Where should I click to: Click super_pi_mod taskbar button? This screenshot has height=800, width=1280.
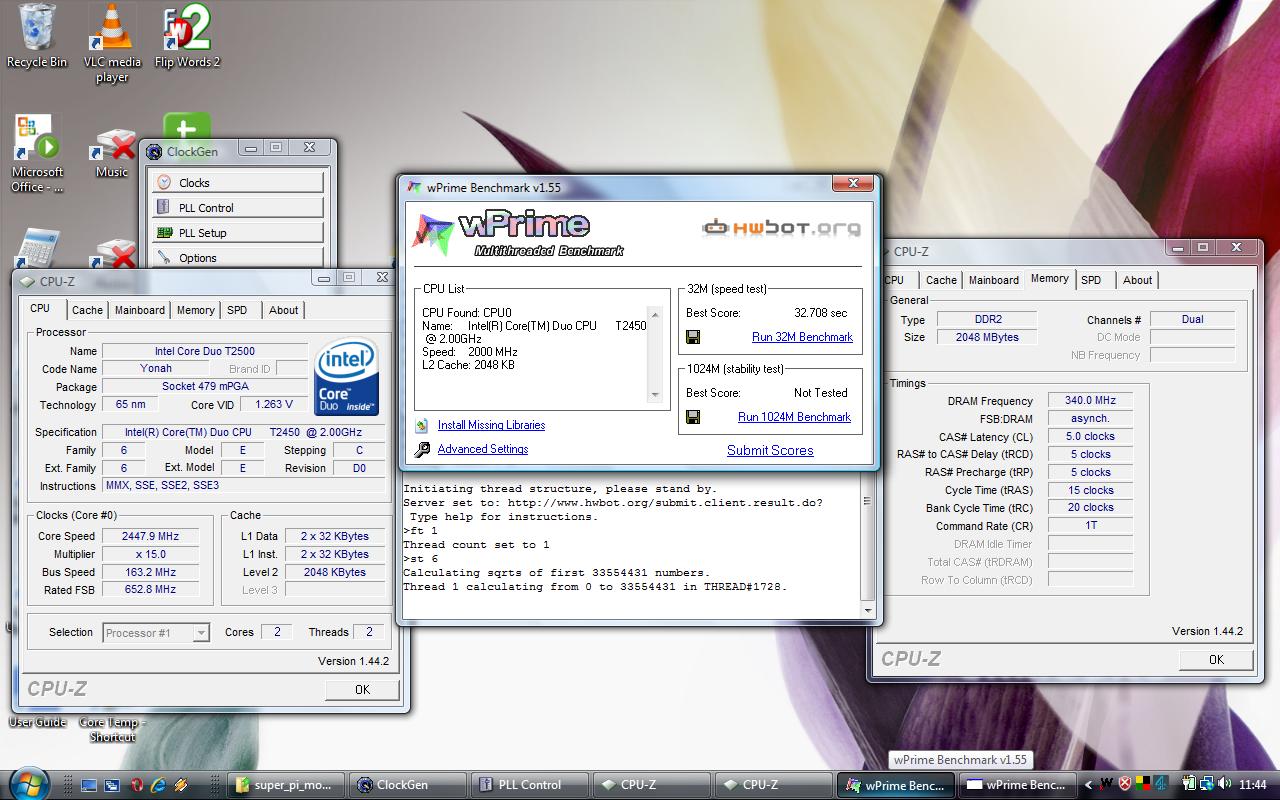pos(288,785)
